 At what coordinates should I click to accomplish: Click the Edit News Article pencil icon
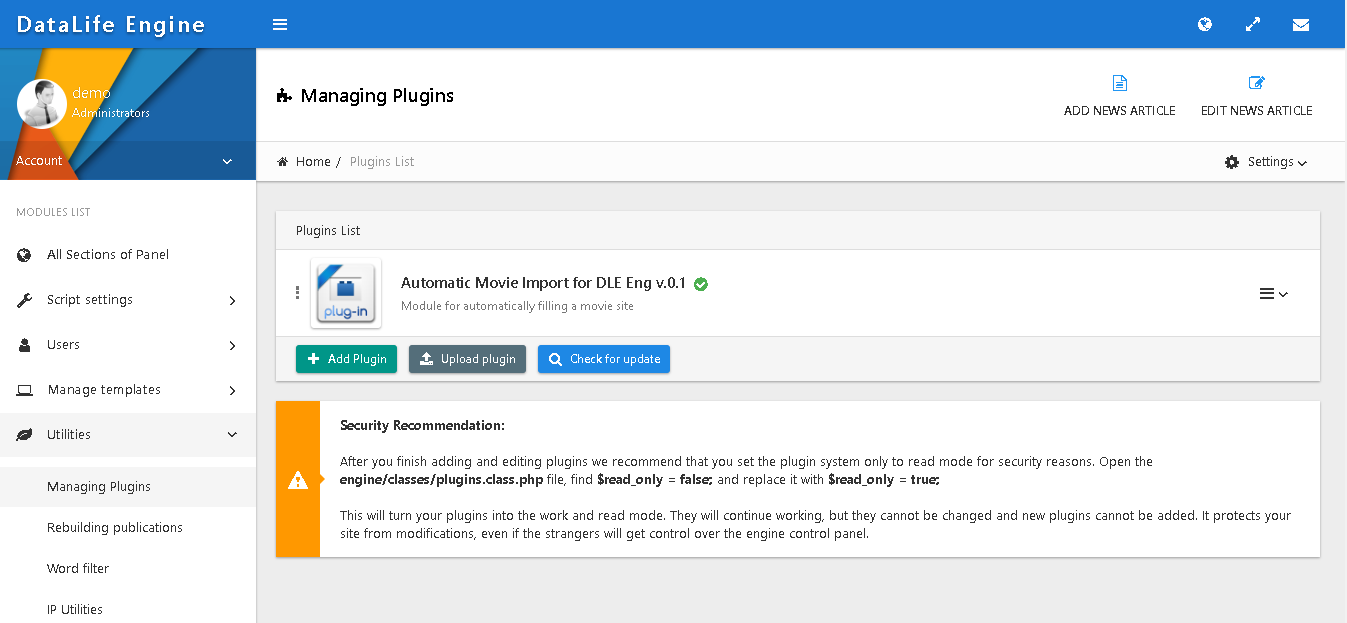tap(1257, 83)
